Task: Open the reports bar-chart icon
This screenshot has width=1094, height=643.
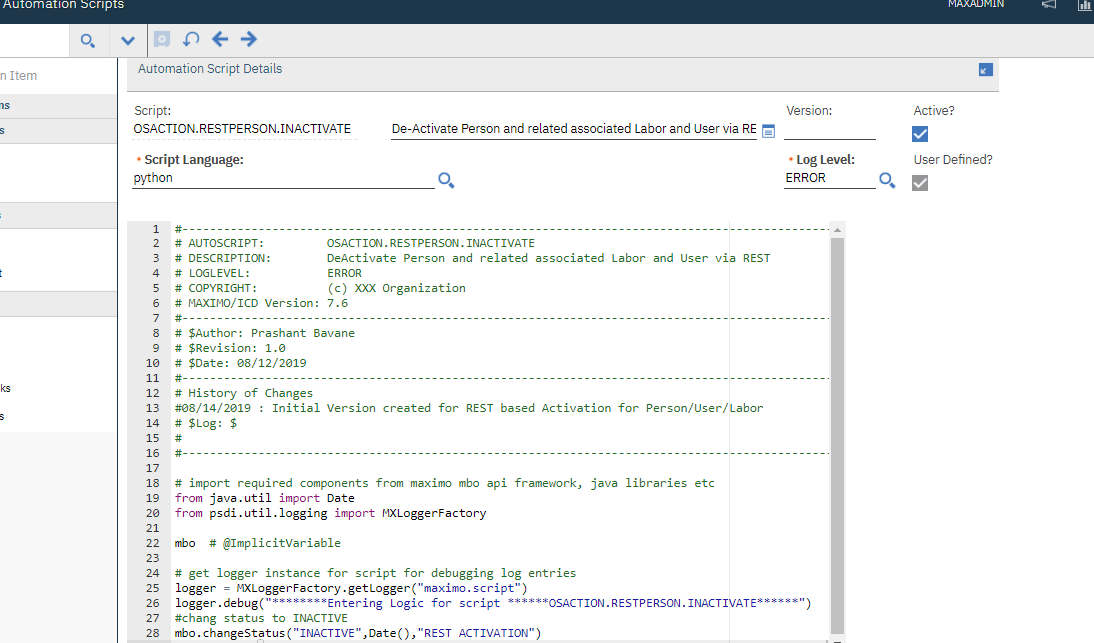Action: click(x=1084, y=6)
